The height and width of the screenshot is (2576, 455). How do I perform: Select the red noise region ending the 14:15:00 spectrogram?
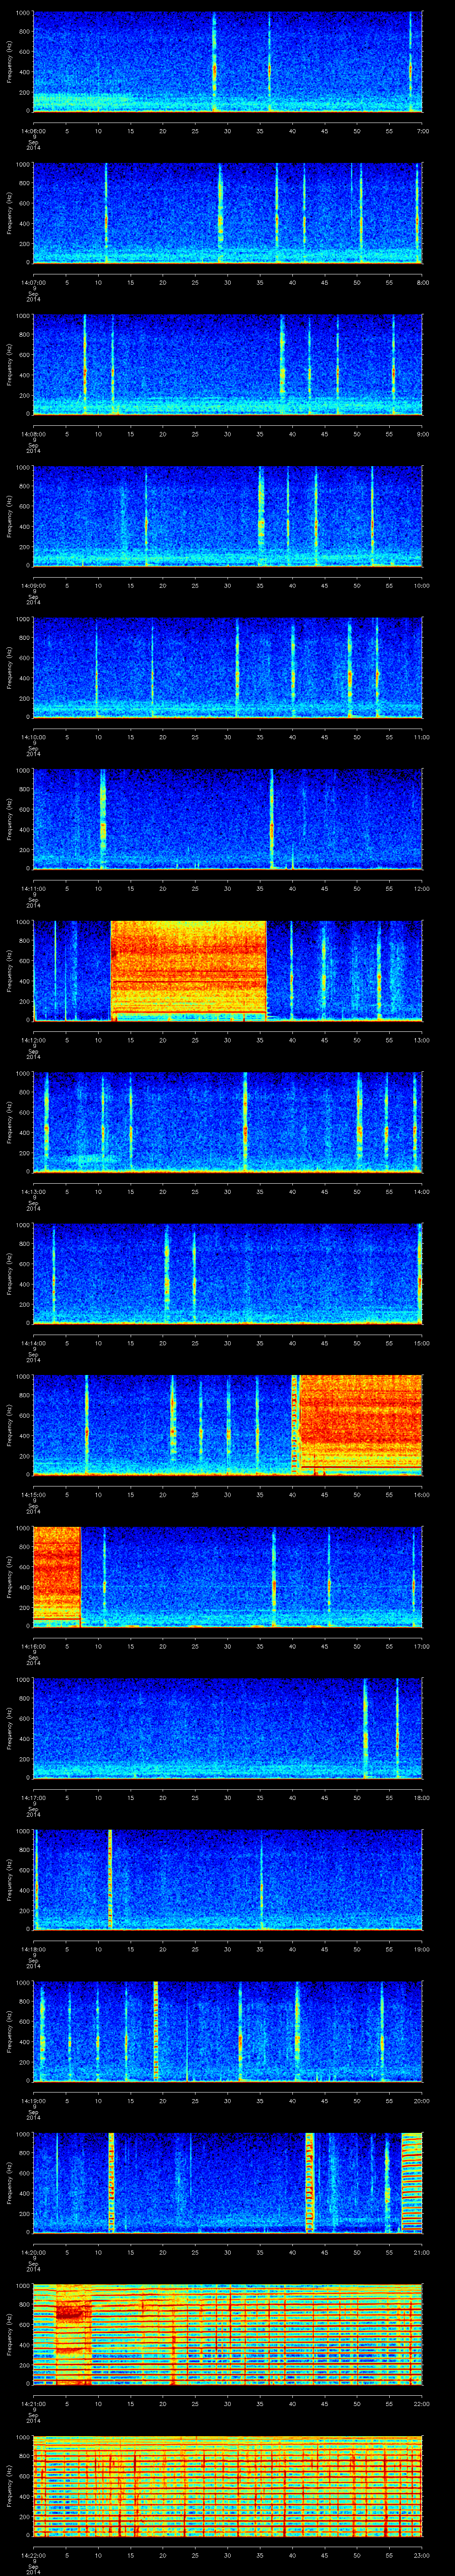(361, 1422)
